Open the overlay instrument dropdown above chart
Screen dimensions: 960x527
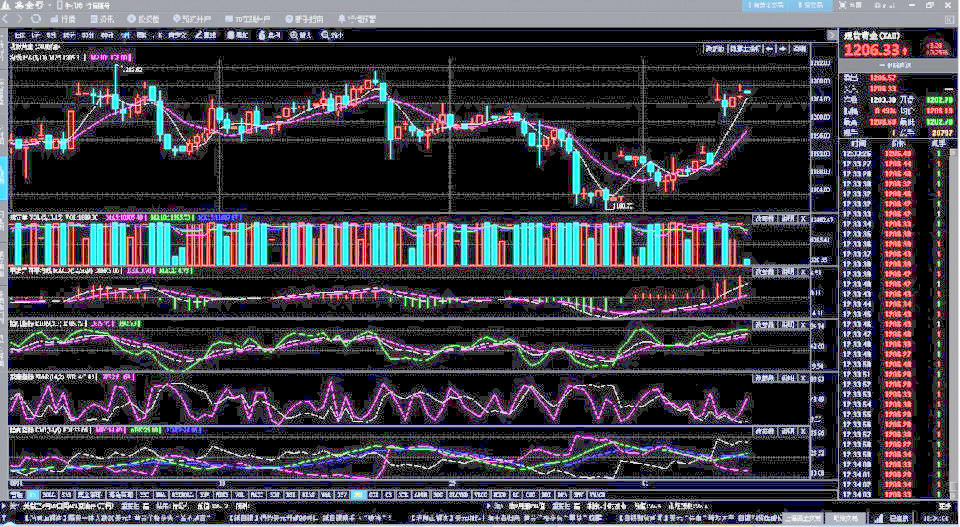click(x=744, y=48)
